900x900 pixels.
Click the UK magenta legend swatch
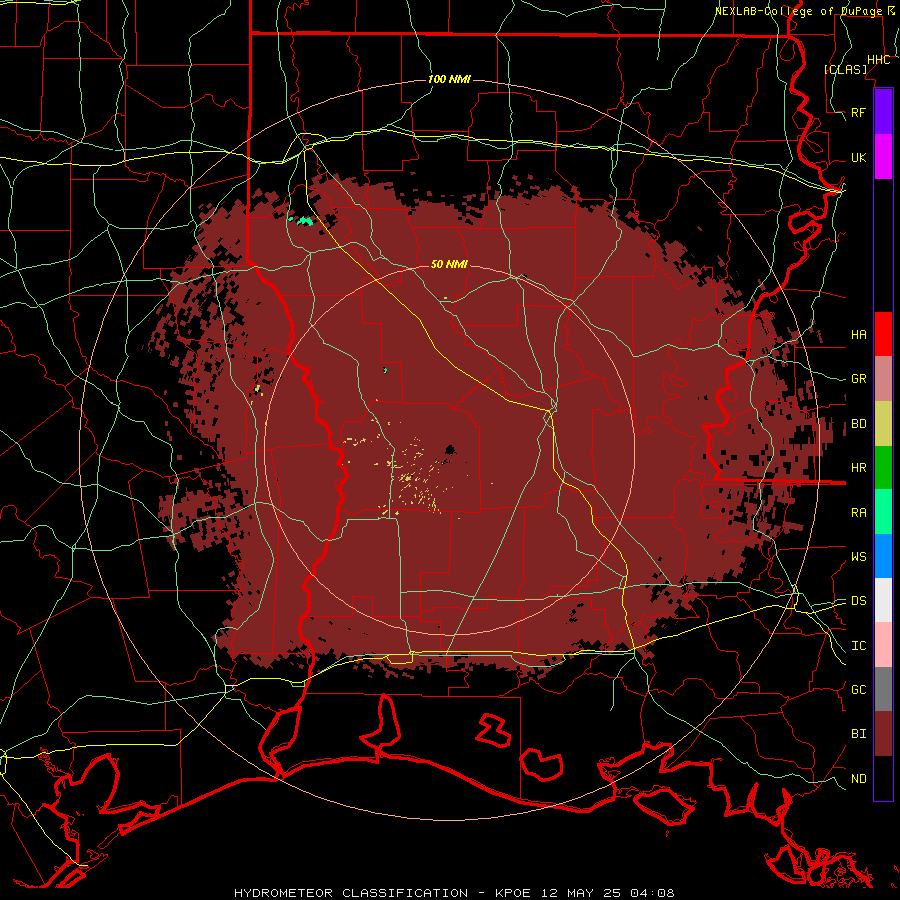(883, 157)
